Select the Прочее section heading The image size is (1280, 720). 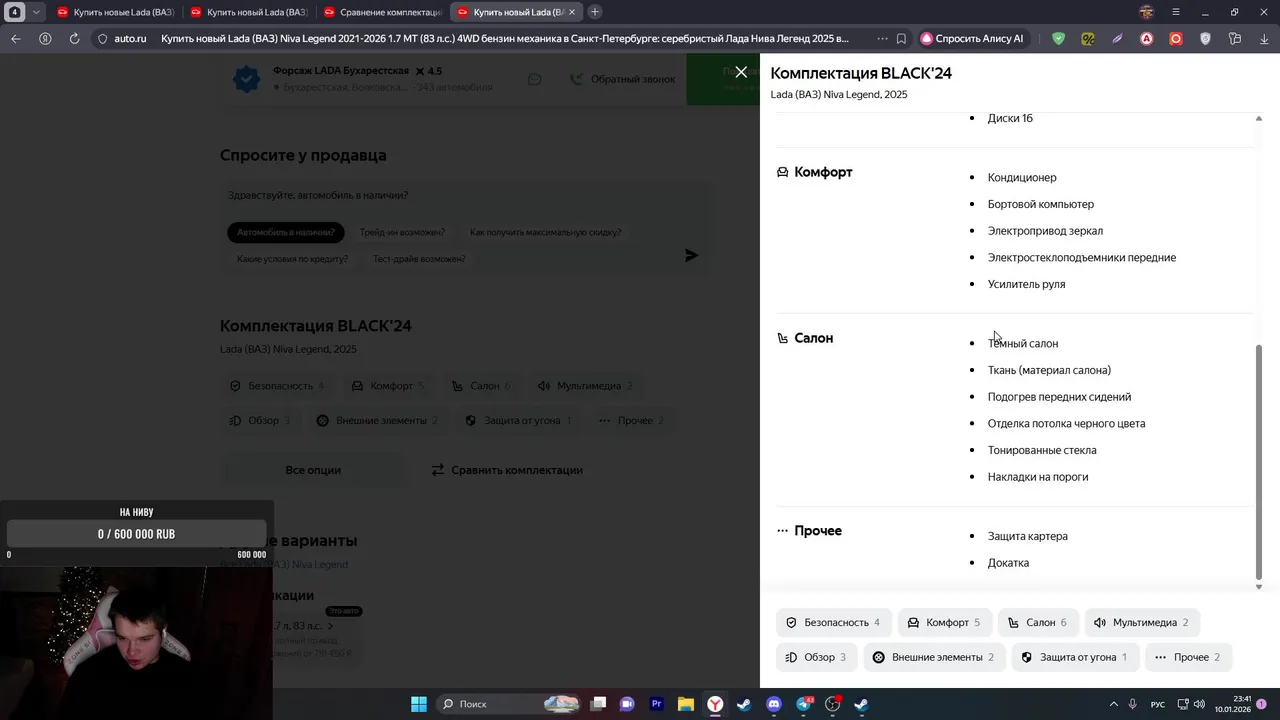coord(818,531)
